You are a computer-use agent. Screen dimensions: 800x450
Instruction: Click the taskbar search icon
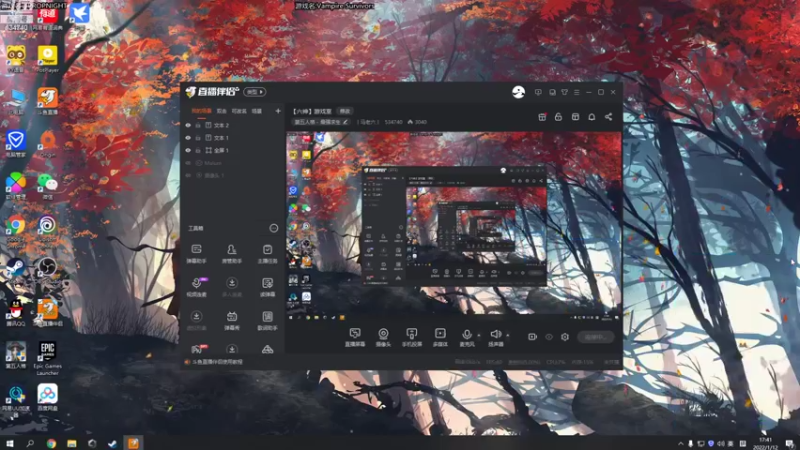tap(30, 443)
